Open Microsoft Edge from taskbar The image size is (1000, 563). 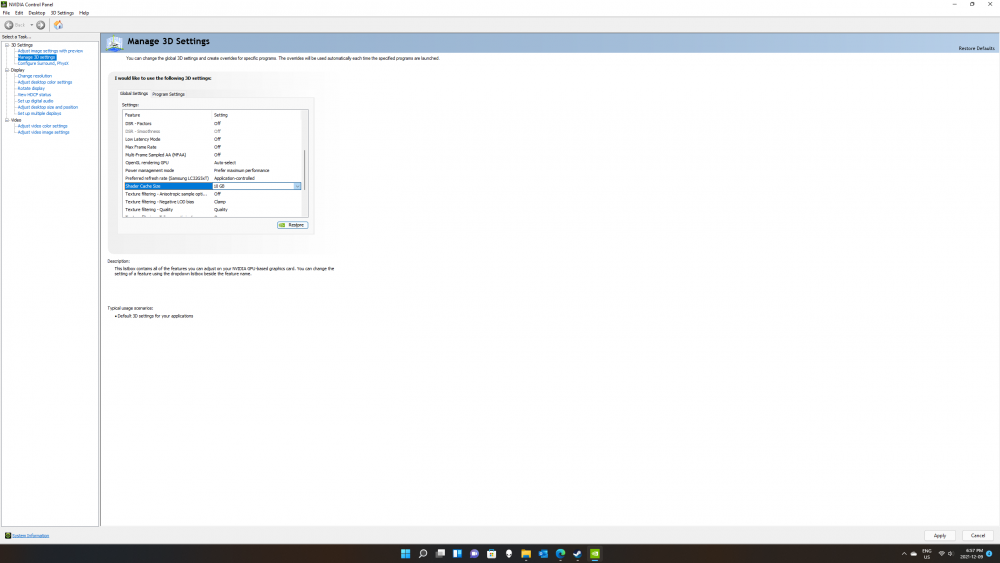coord(561,553)
